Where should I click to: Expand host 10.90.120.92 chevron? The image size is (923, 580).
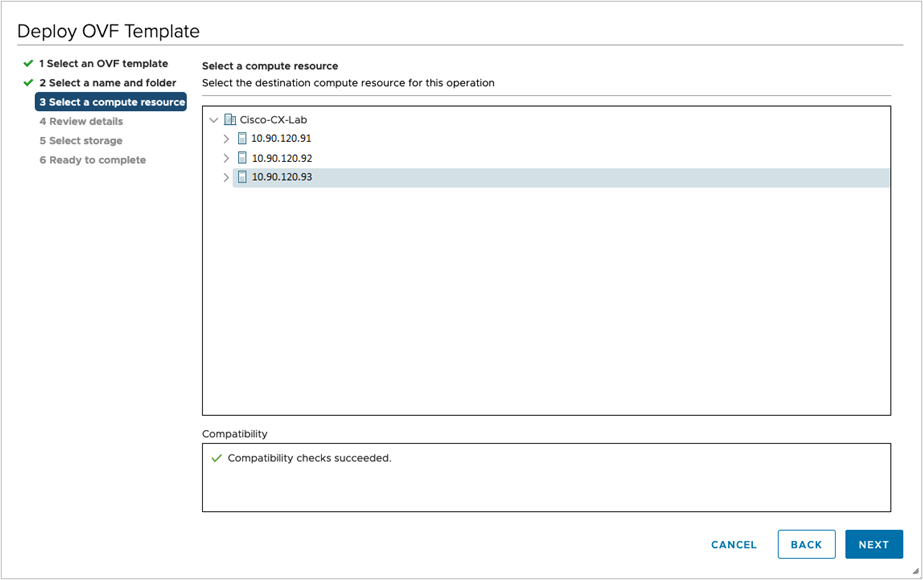click(226, 158)
